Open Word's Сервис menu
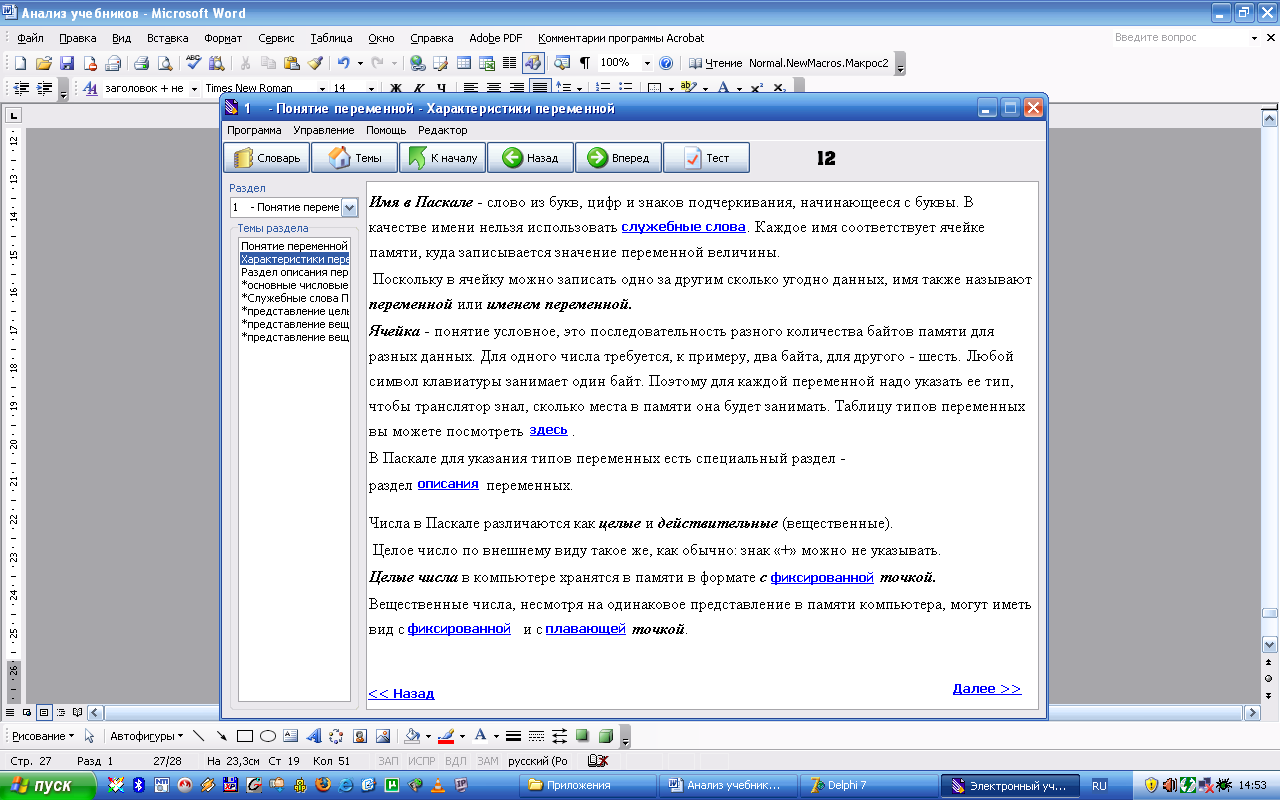1280x800 pixels. [276, 38]
